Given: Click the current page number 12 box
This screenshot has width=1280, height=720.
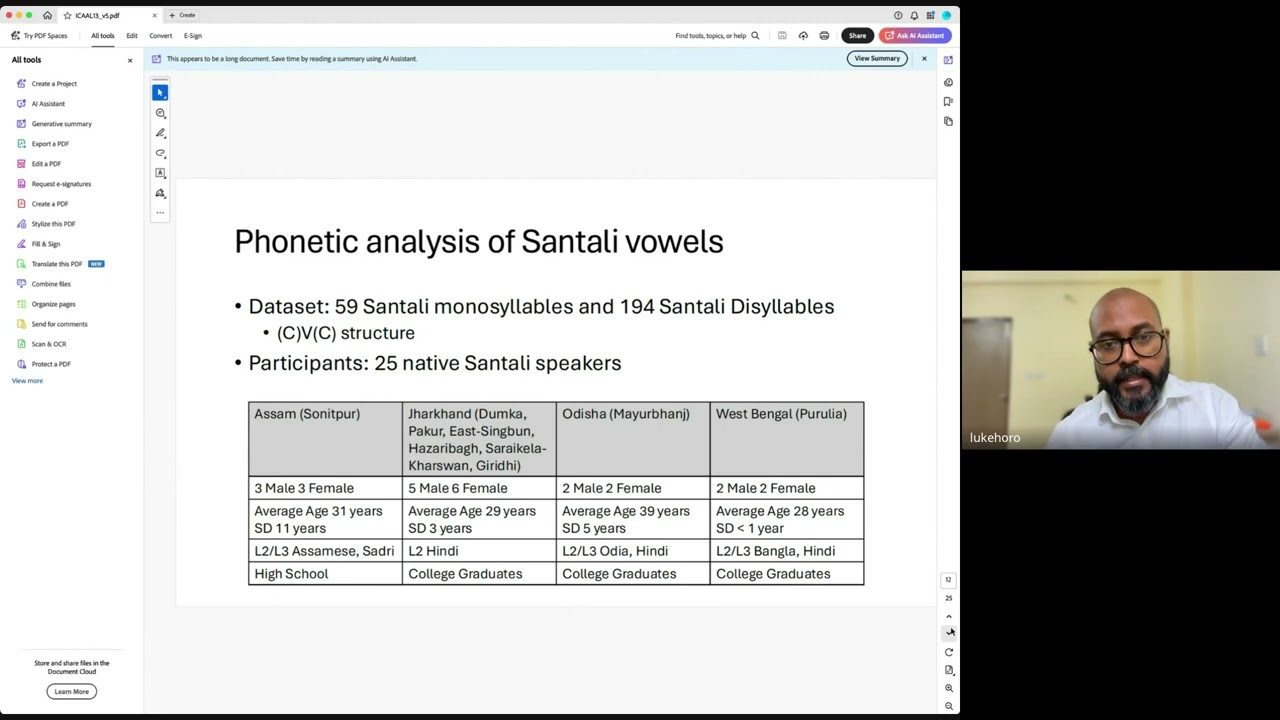Looking at the screenshot, I should (948, 580).
